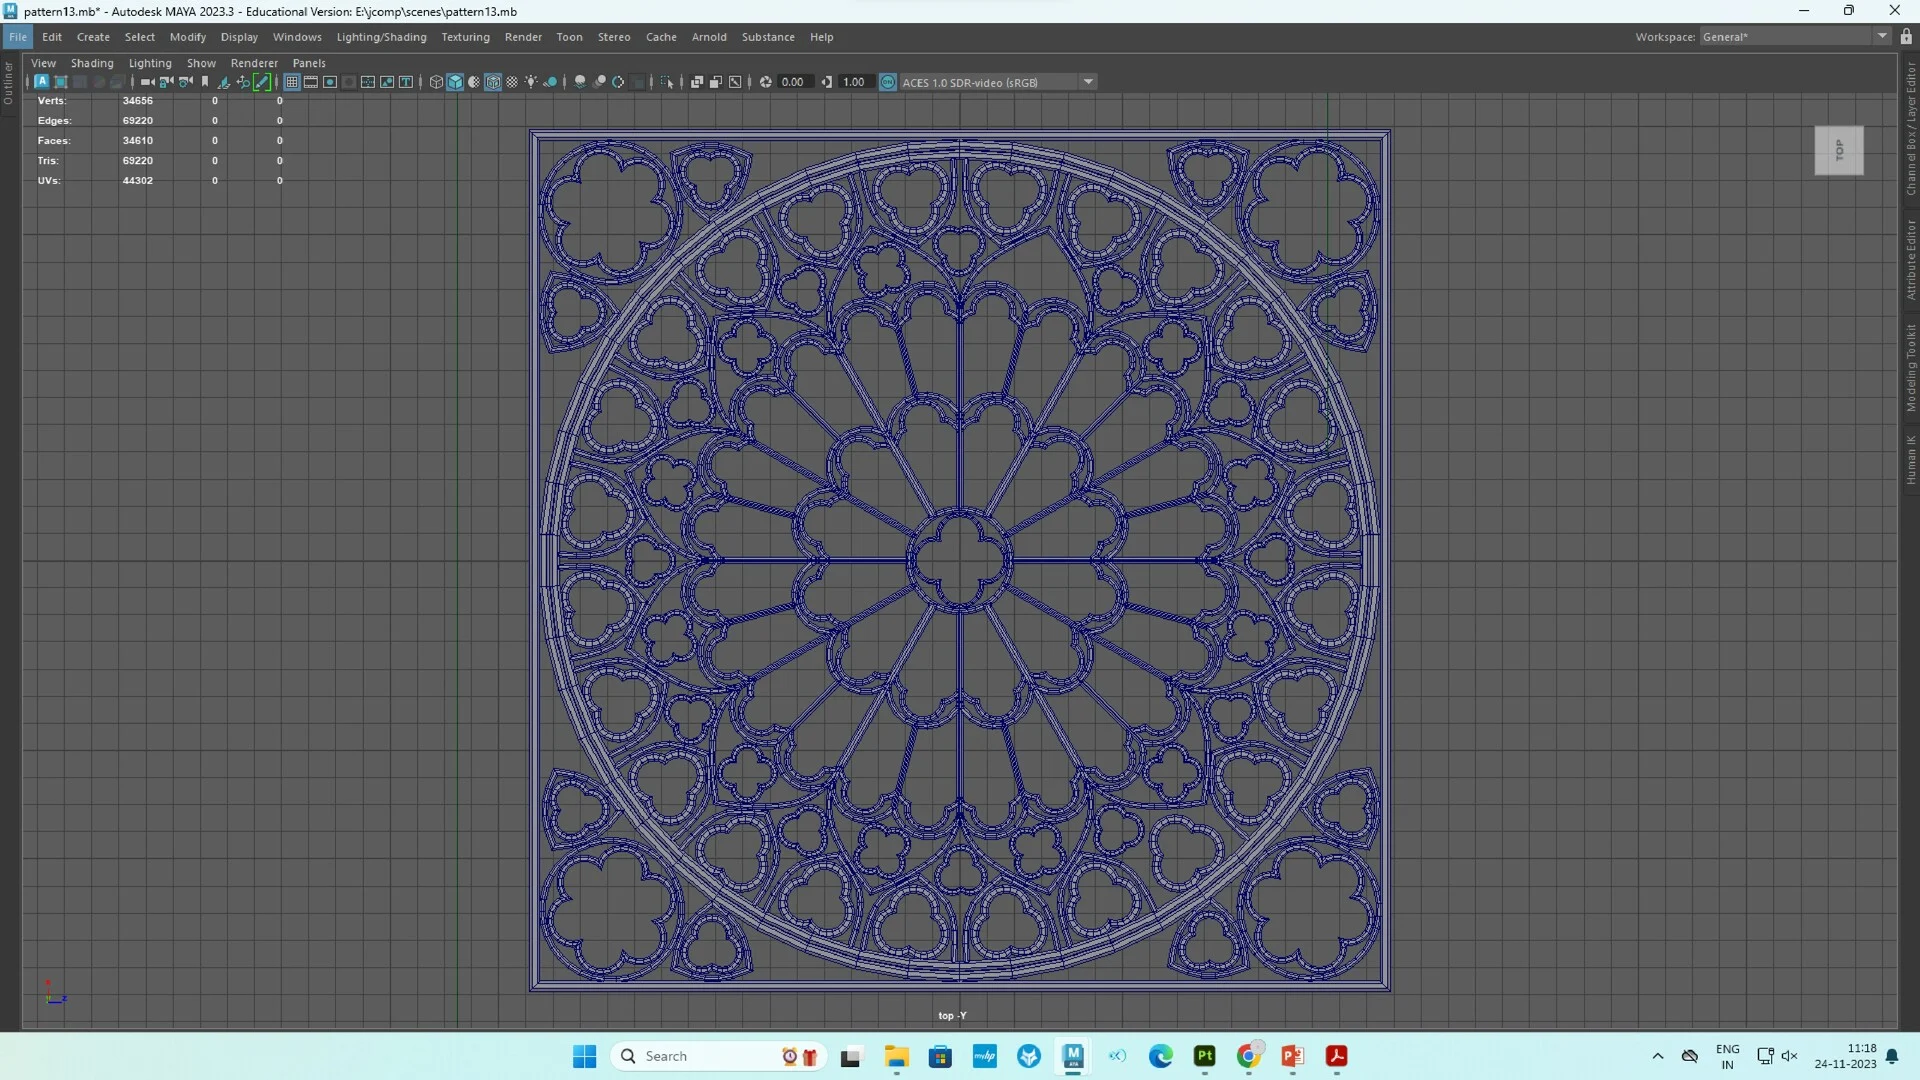
Task: Open the Arnold menu
Action: coord(709,37)
